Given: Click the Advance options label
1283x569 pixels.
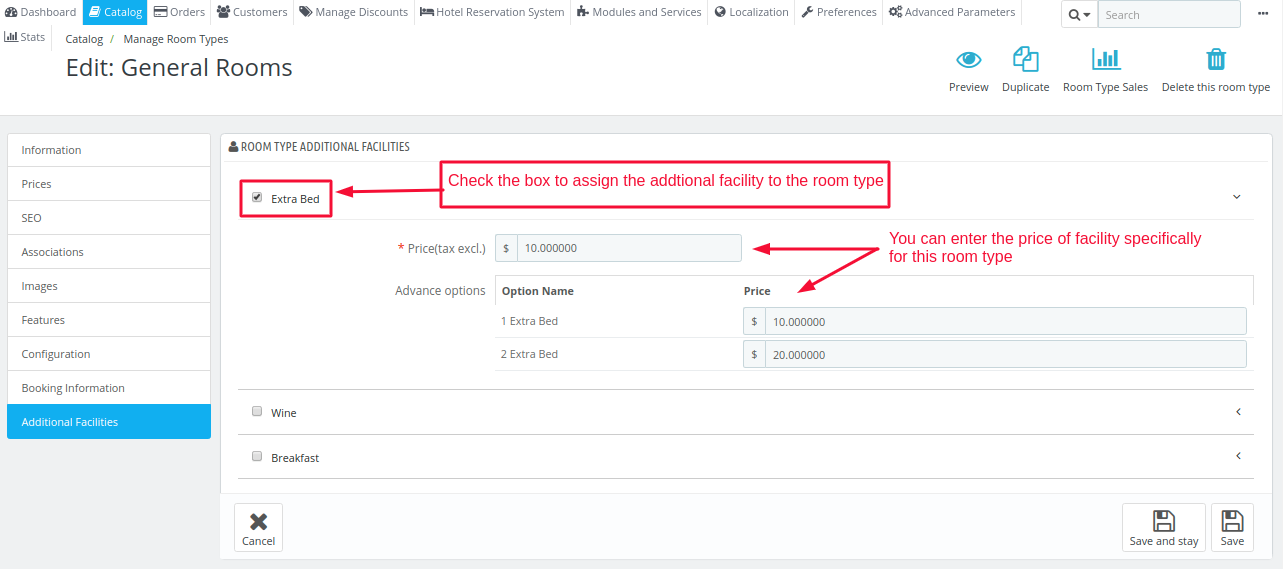Looking at the screenshot, I should [x=440, y=291].
